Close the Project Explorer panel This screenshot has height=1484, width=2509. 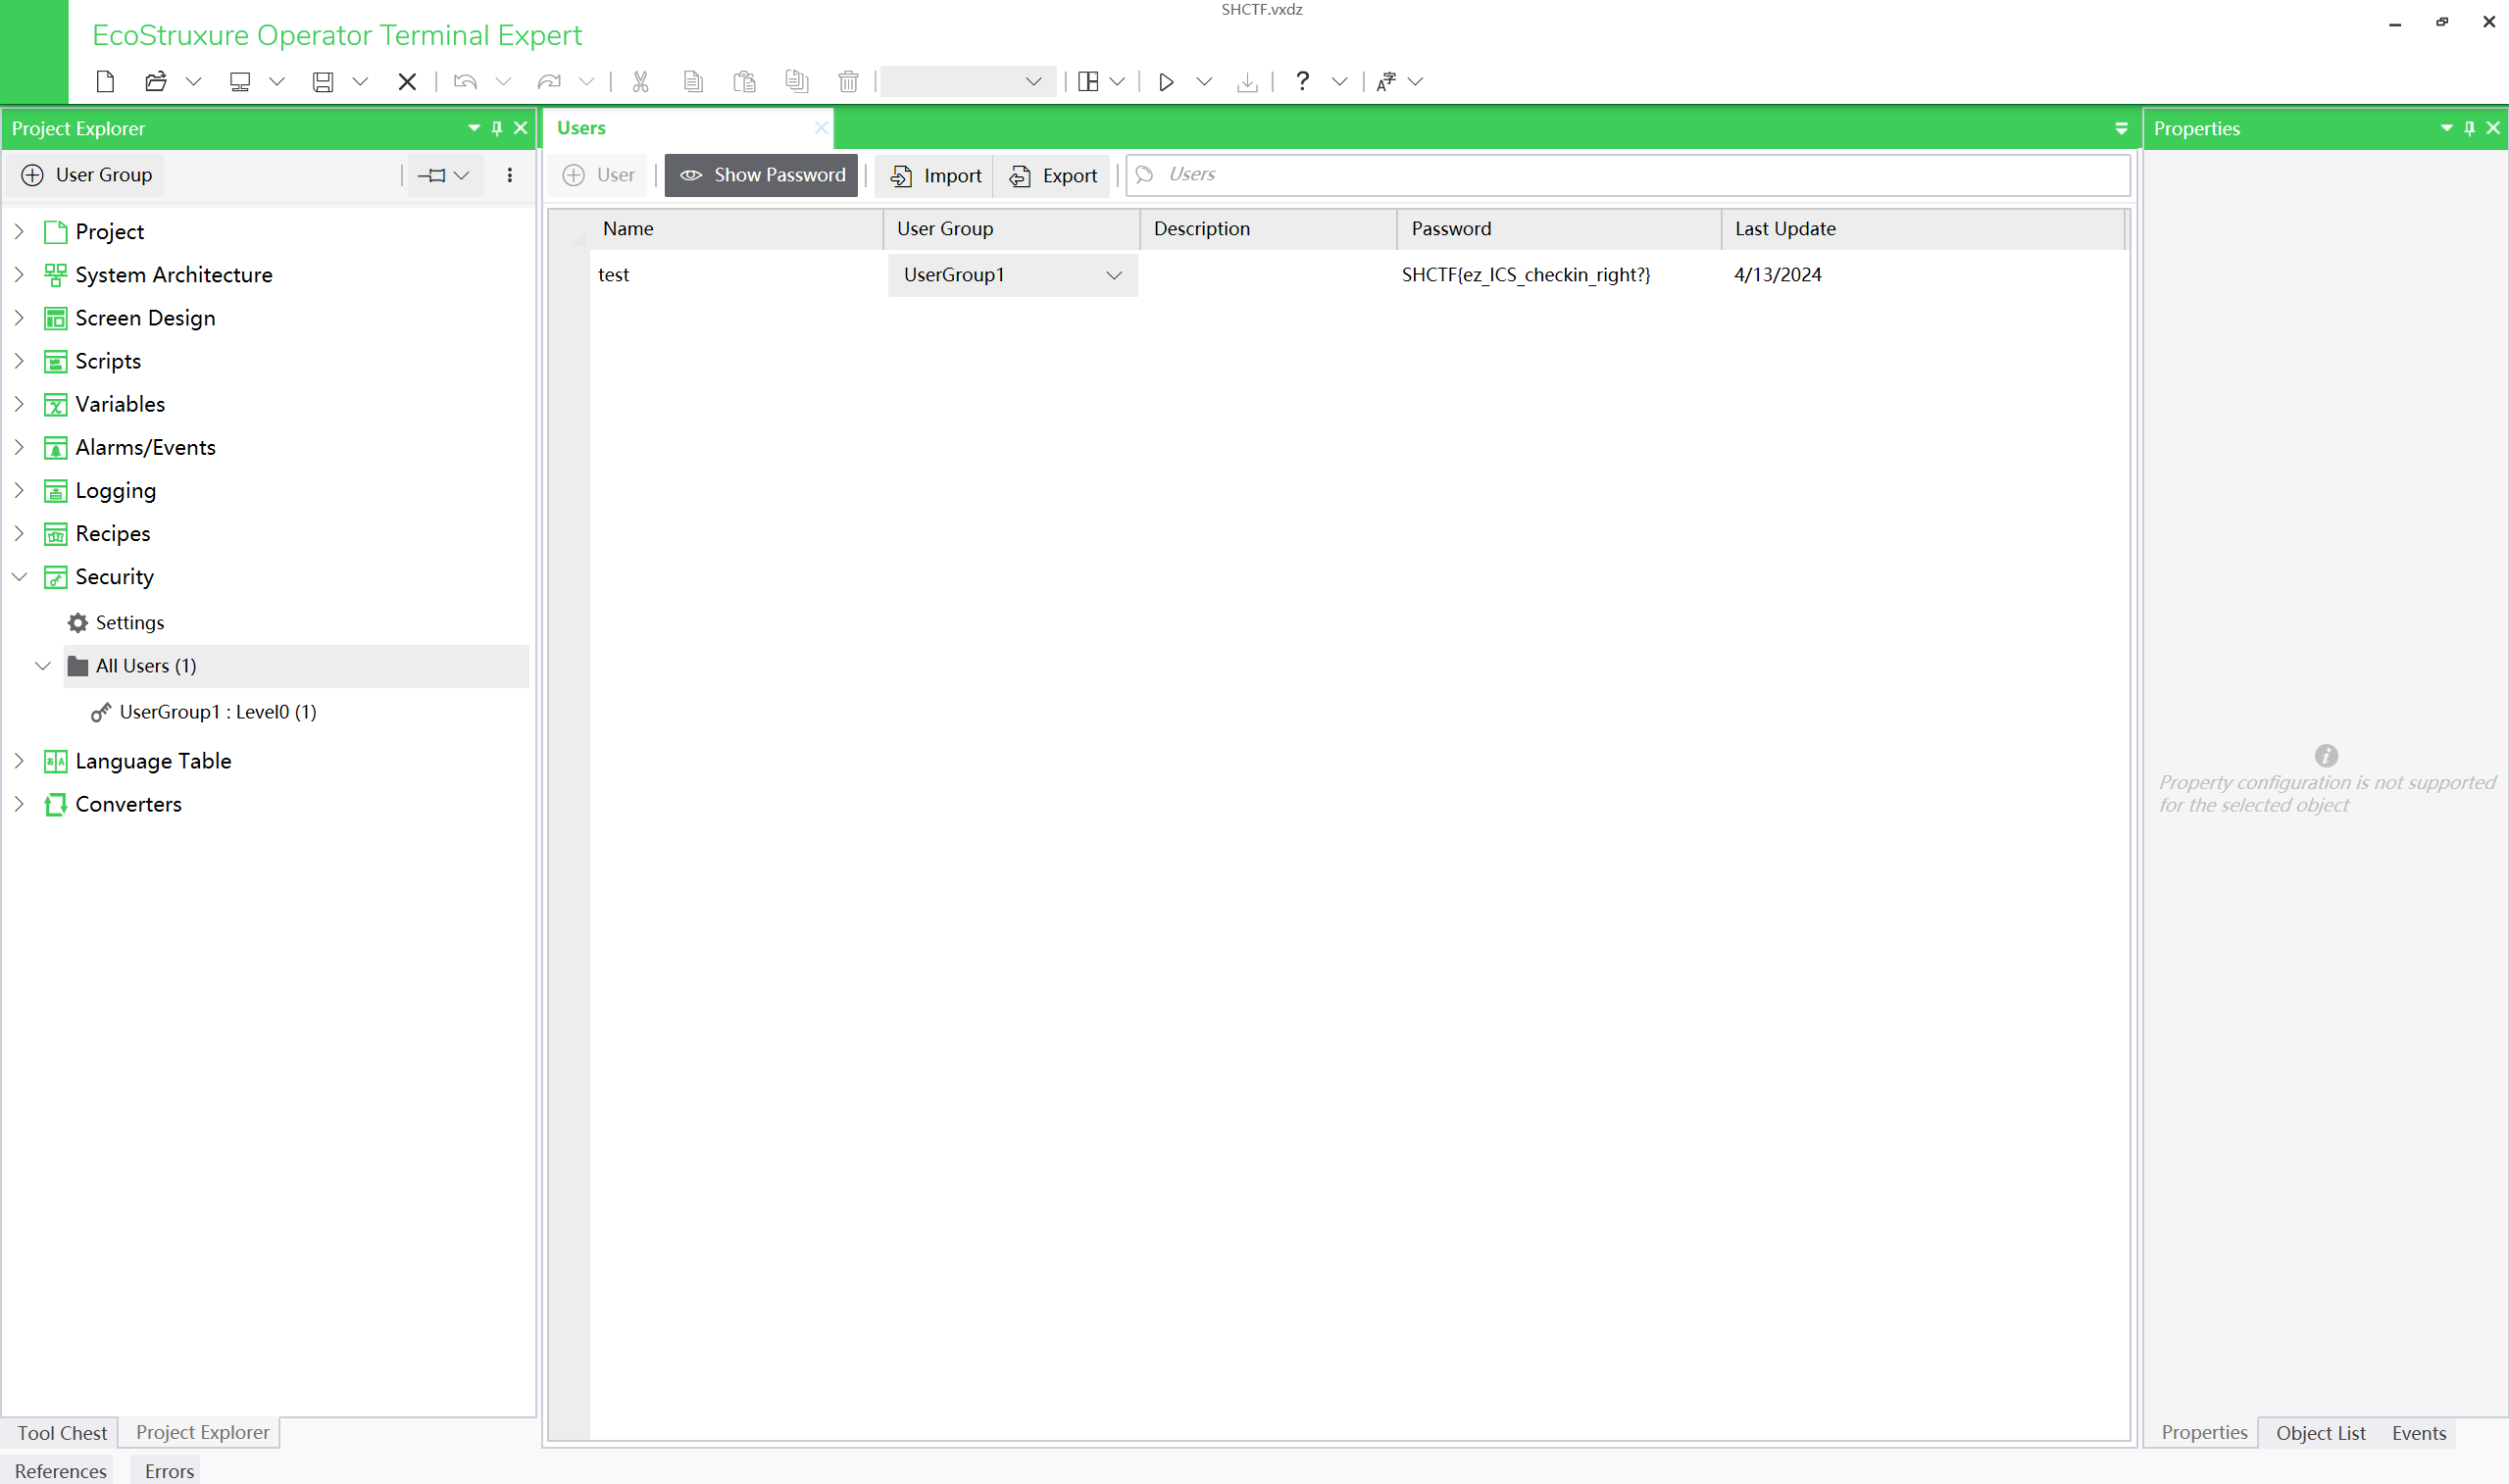click(x=520, y=128)
